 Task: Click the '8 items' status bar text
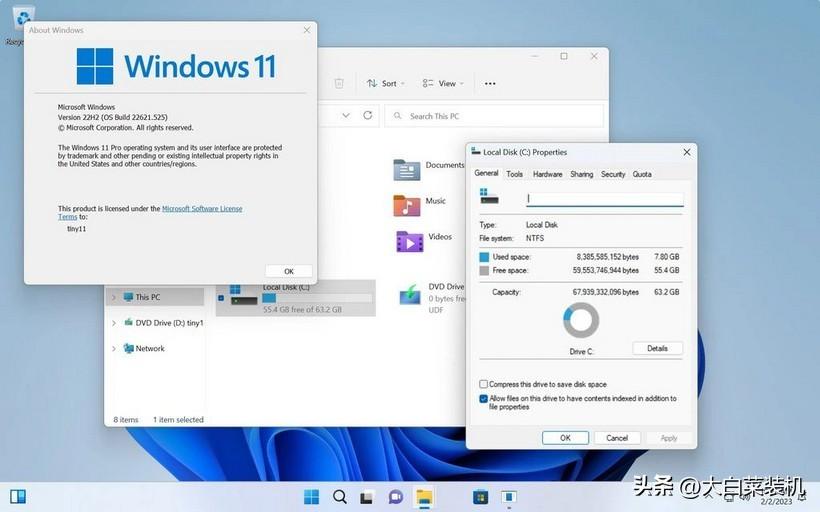click(126, 419)
